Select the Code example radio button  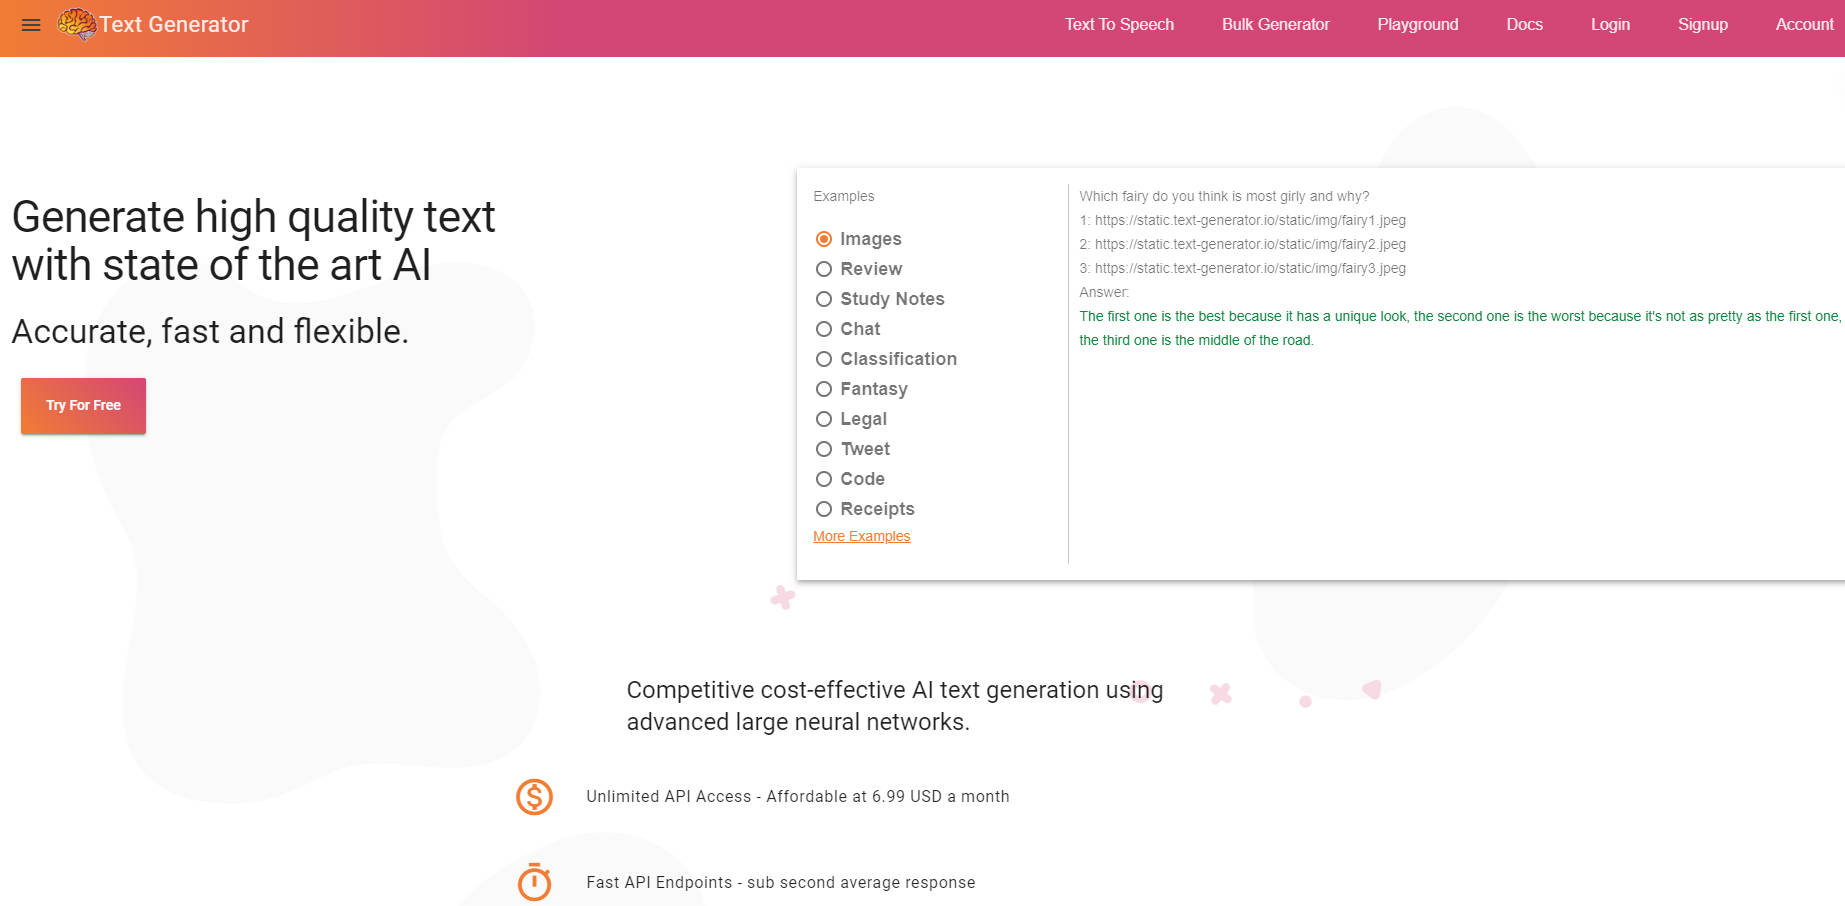(824, 479)
